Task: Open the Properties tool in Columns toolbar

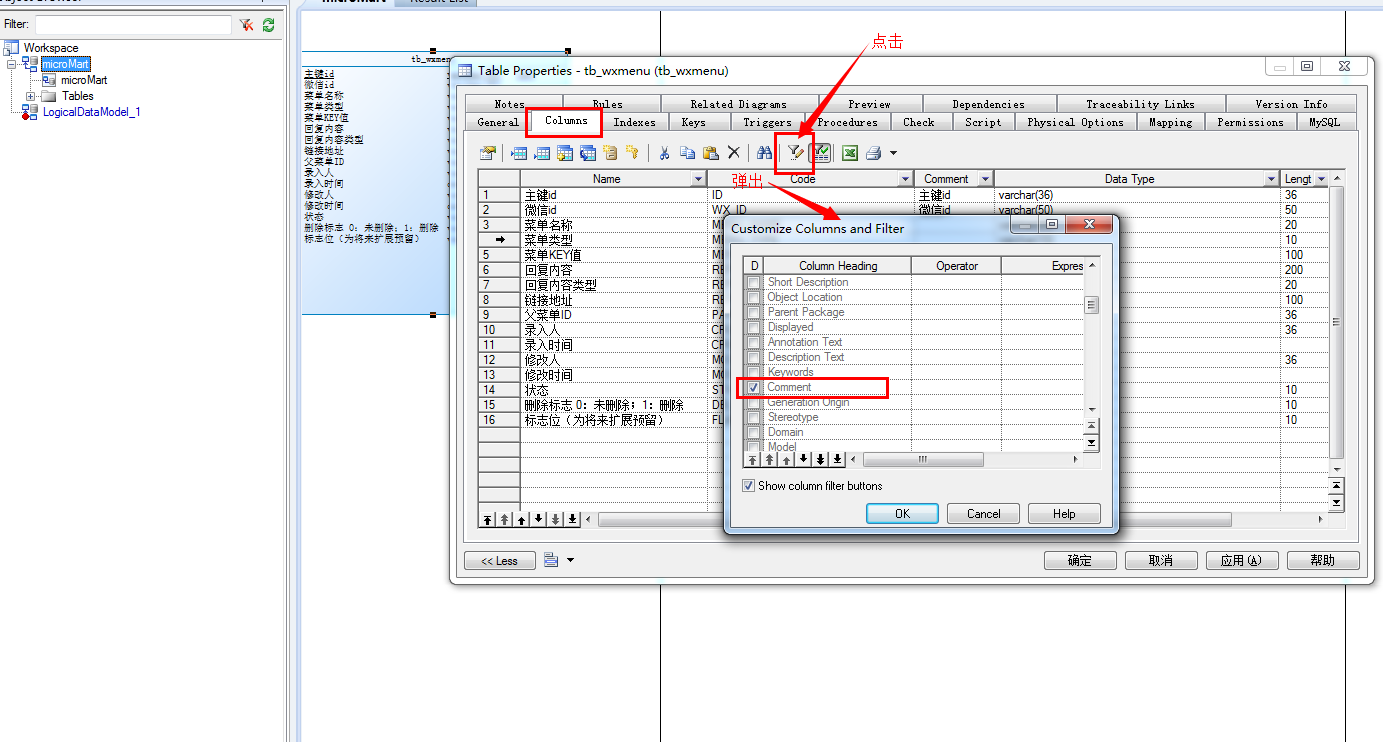Action: (488, 153)
